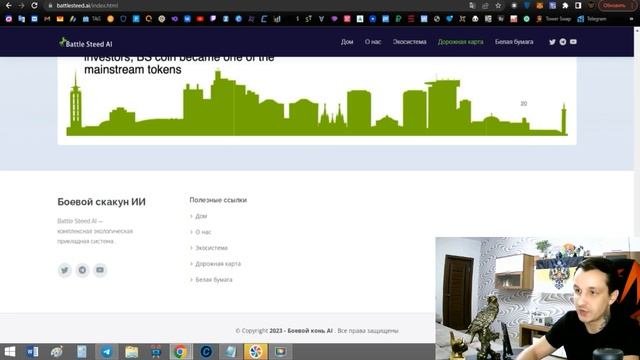Expand the bookmarks overflow chevron
The image size is (640, 360).
tap(631, 19)
